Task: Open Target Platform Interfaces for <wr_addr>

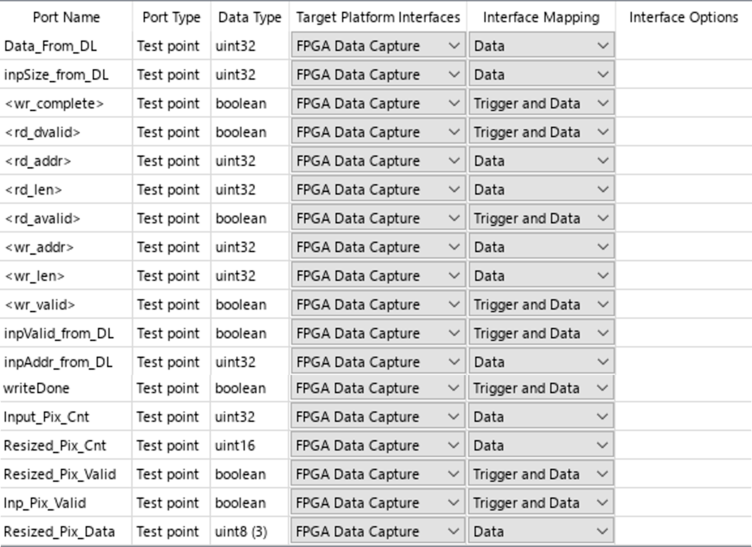Action: tap(377, 247)
